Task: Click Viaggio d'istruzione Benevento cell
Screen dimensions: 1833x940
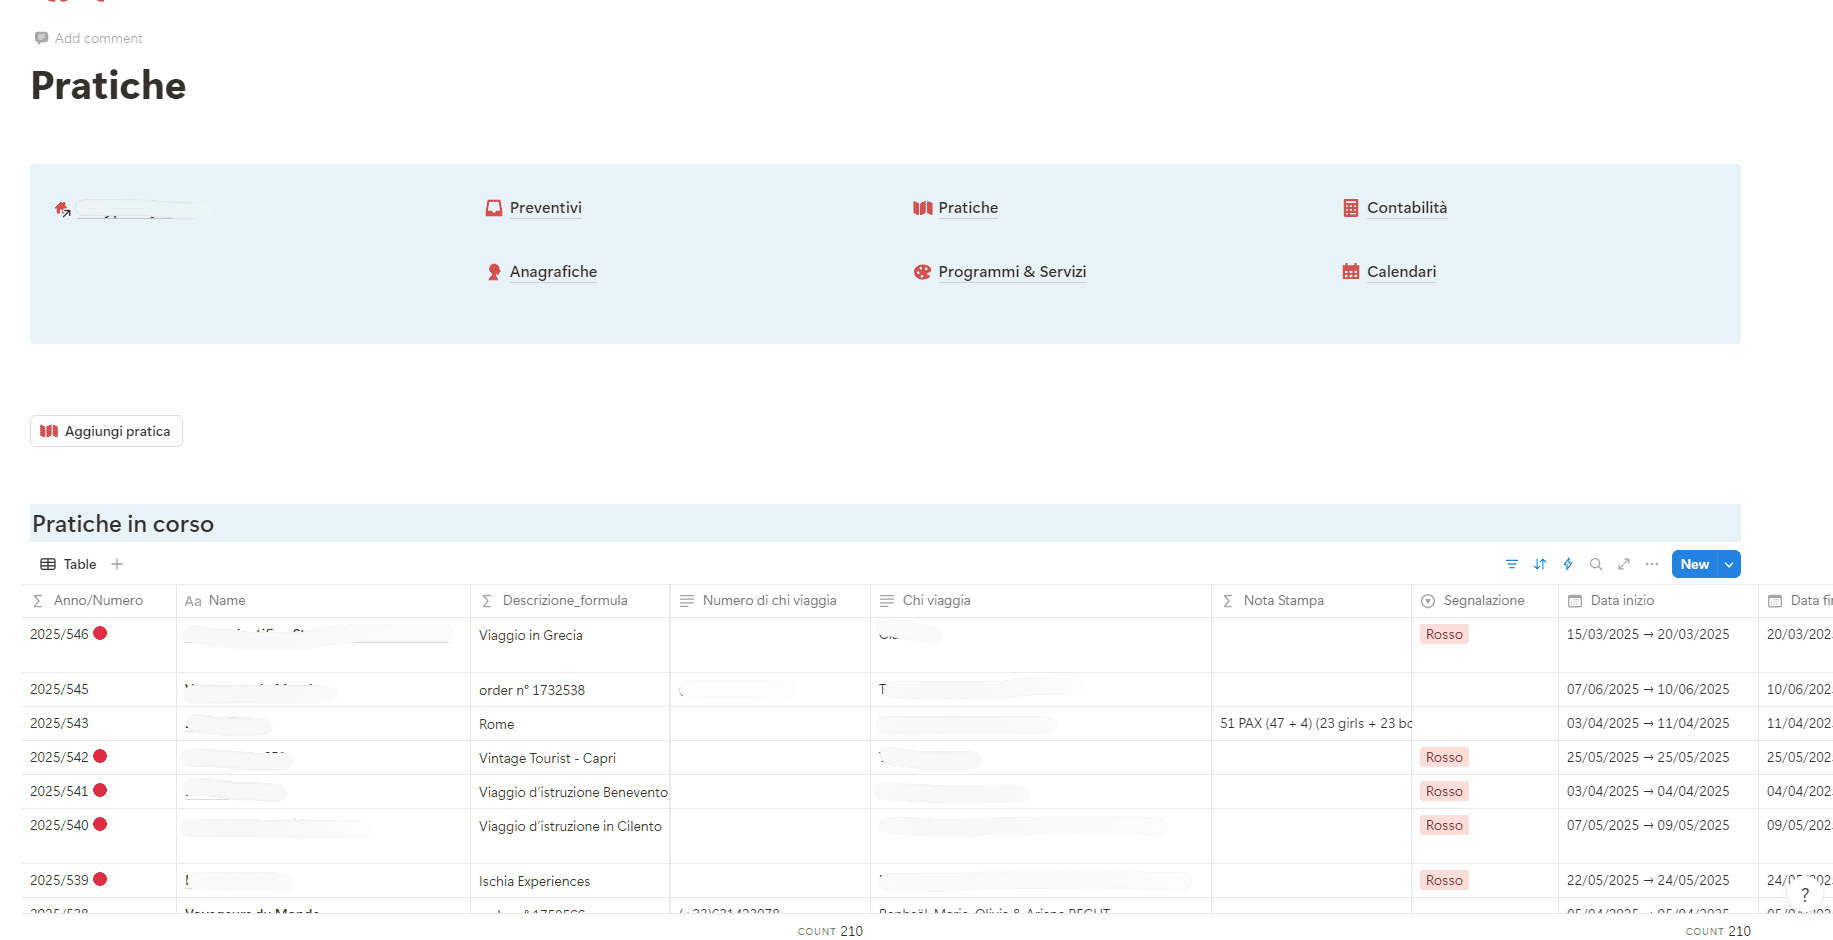Action: click(570, 792)
